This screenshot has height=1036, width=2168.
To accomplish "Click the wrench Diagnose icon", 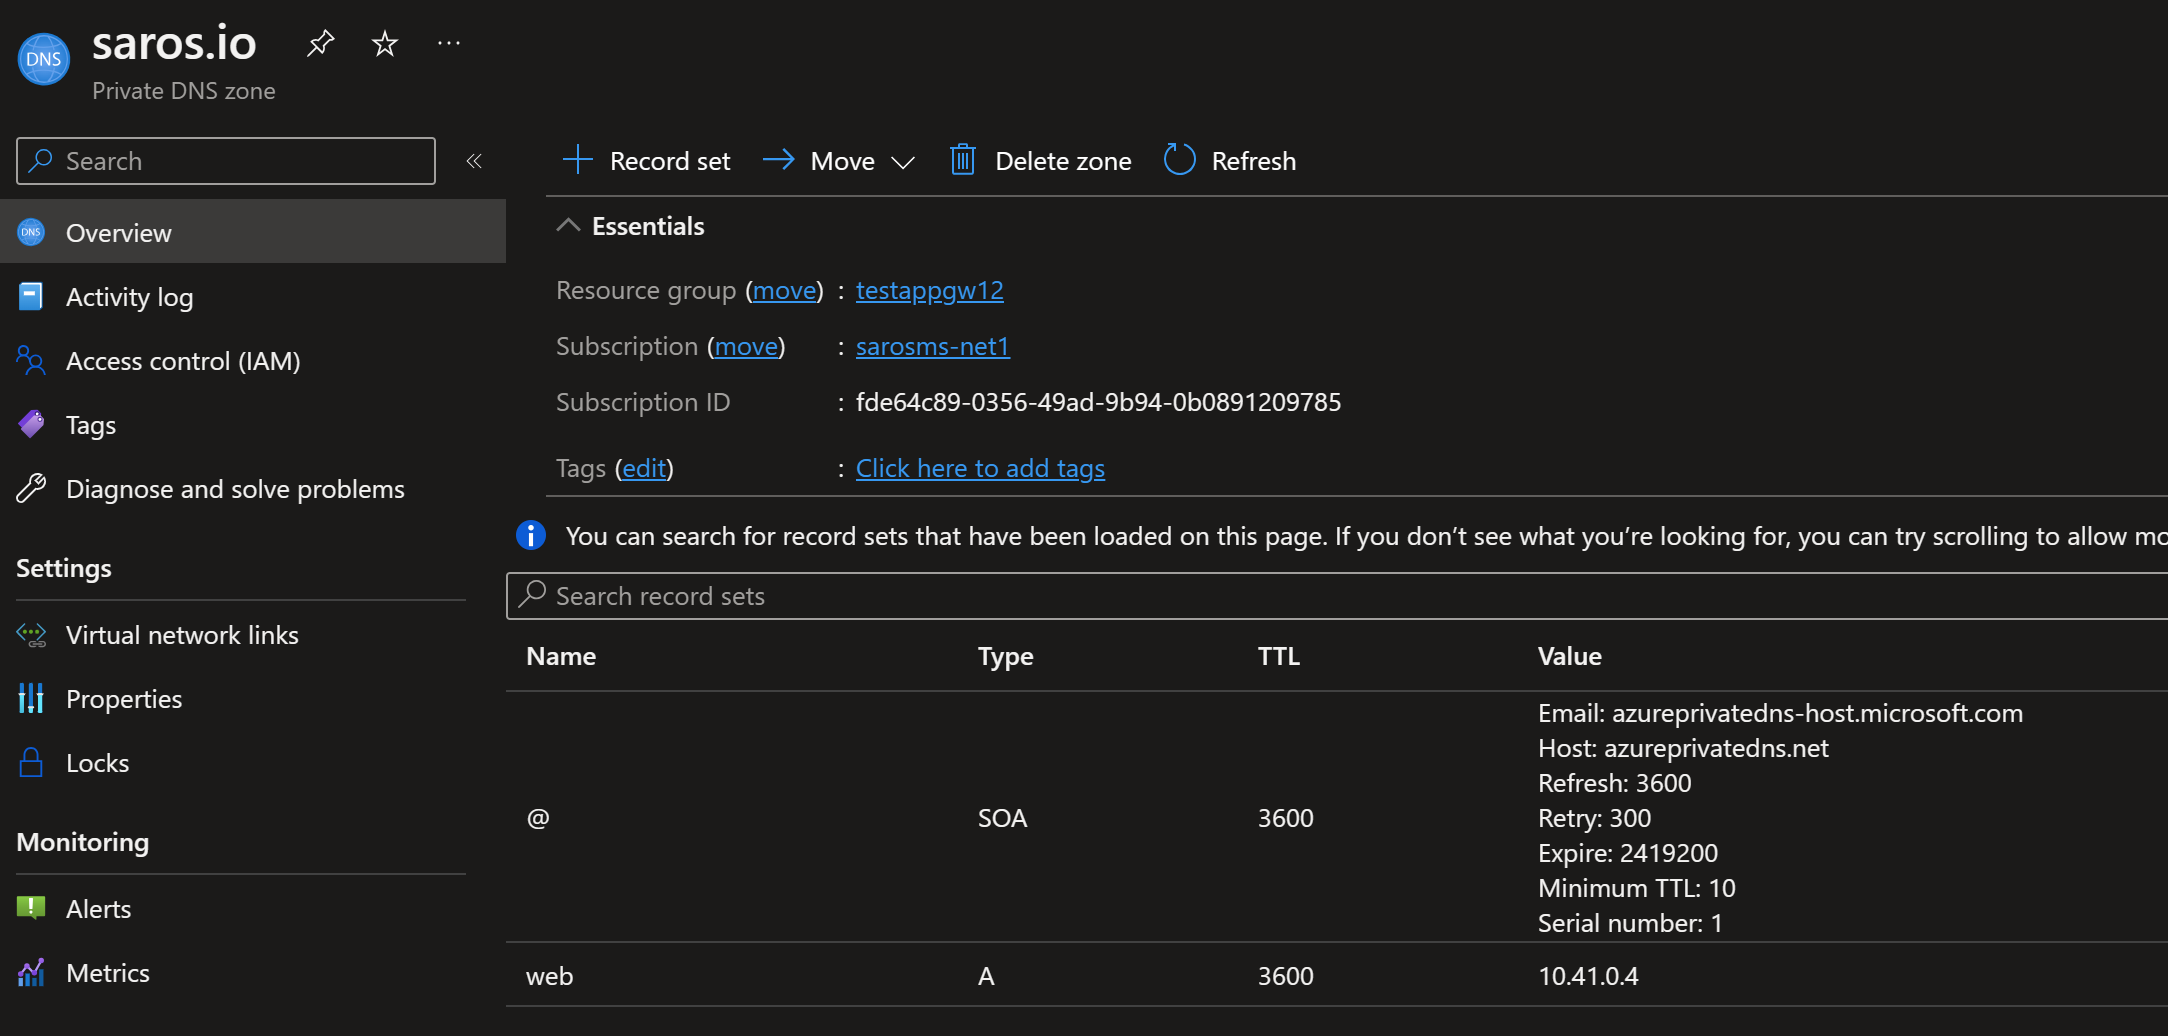I will 31,488.
